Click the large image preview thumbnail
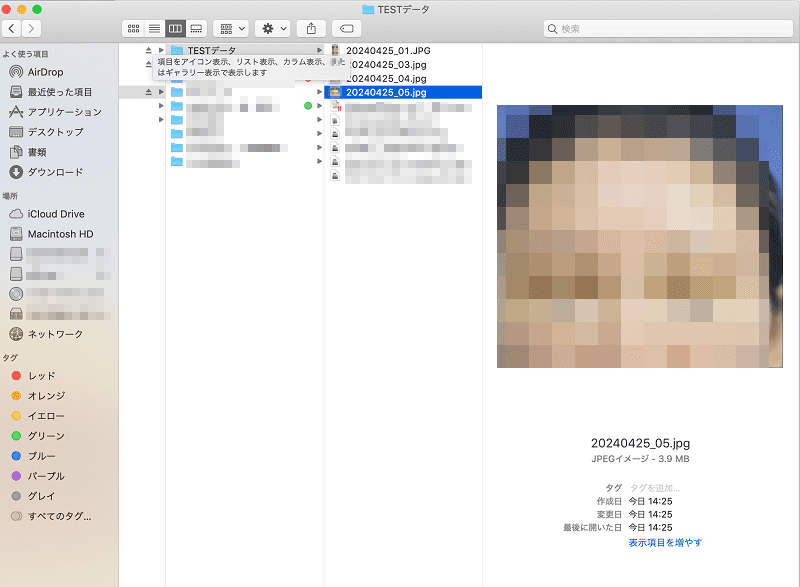The width and height of the screenshot is (800, 587). point(640,236)
